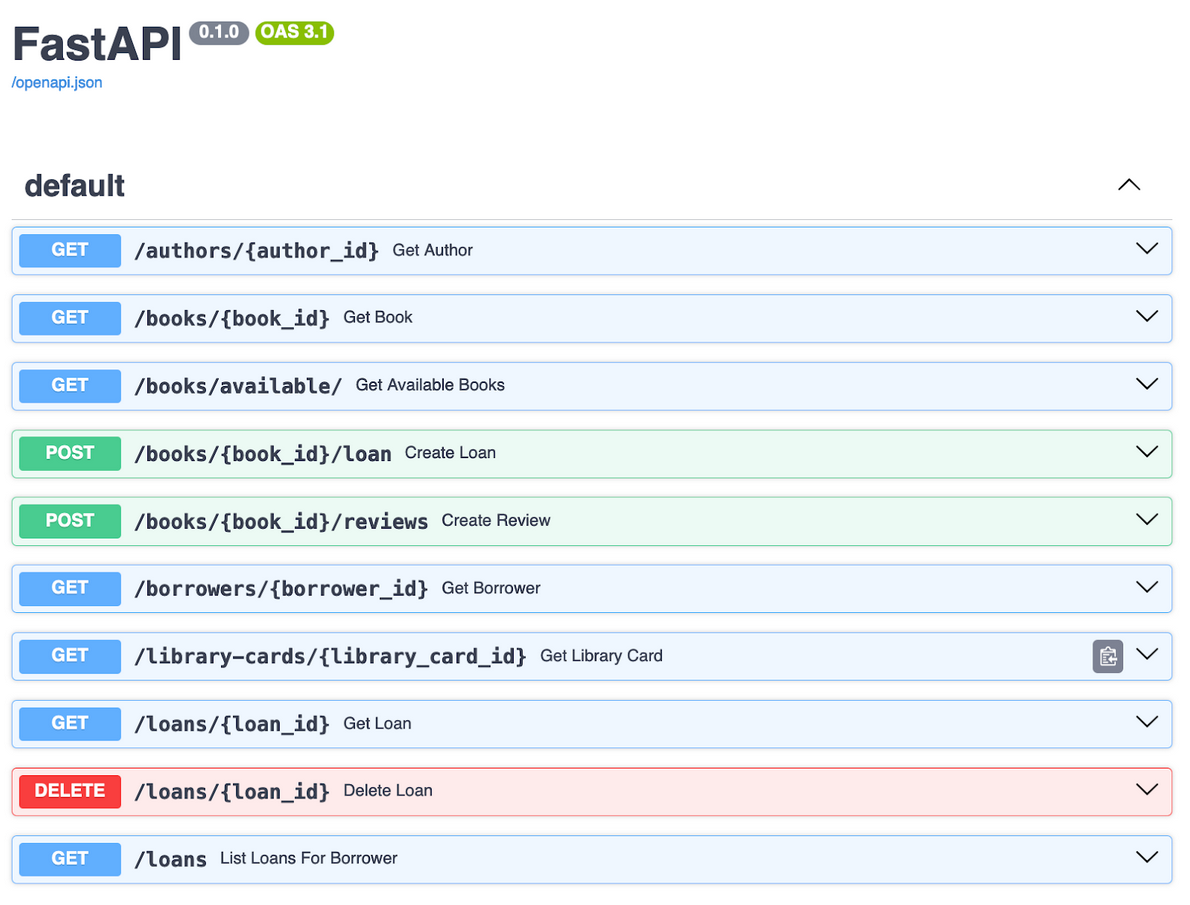Click the FastAPI title
This screenshot has width=1190, height=905.
97,44
